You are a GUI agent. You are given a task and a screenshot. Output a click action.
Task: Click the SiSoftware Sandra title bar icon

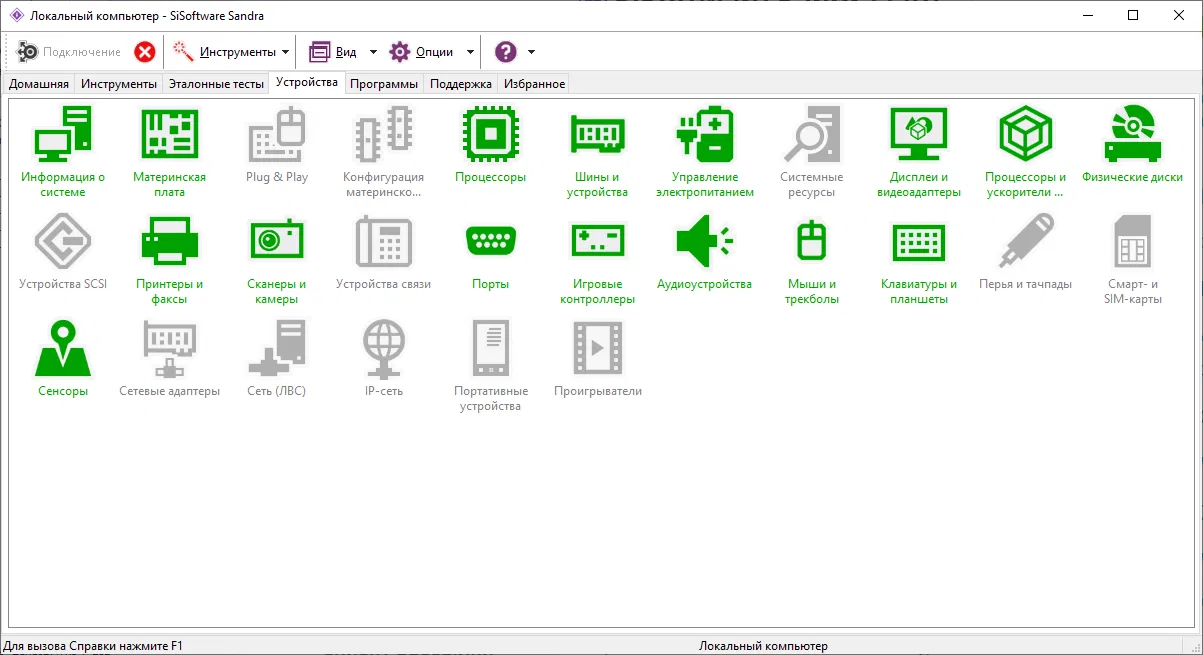pos(17,16)
